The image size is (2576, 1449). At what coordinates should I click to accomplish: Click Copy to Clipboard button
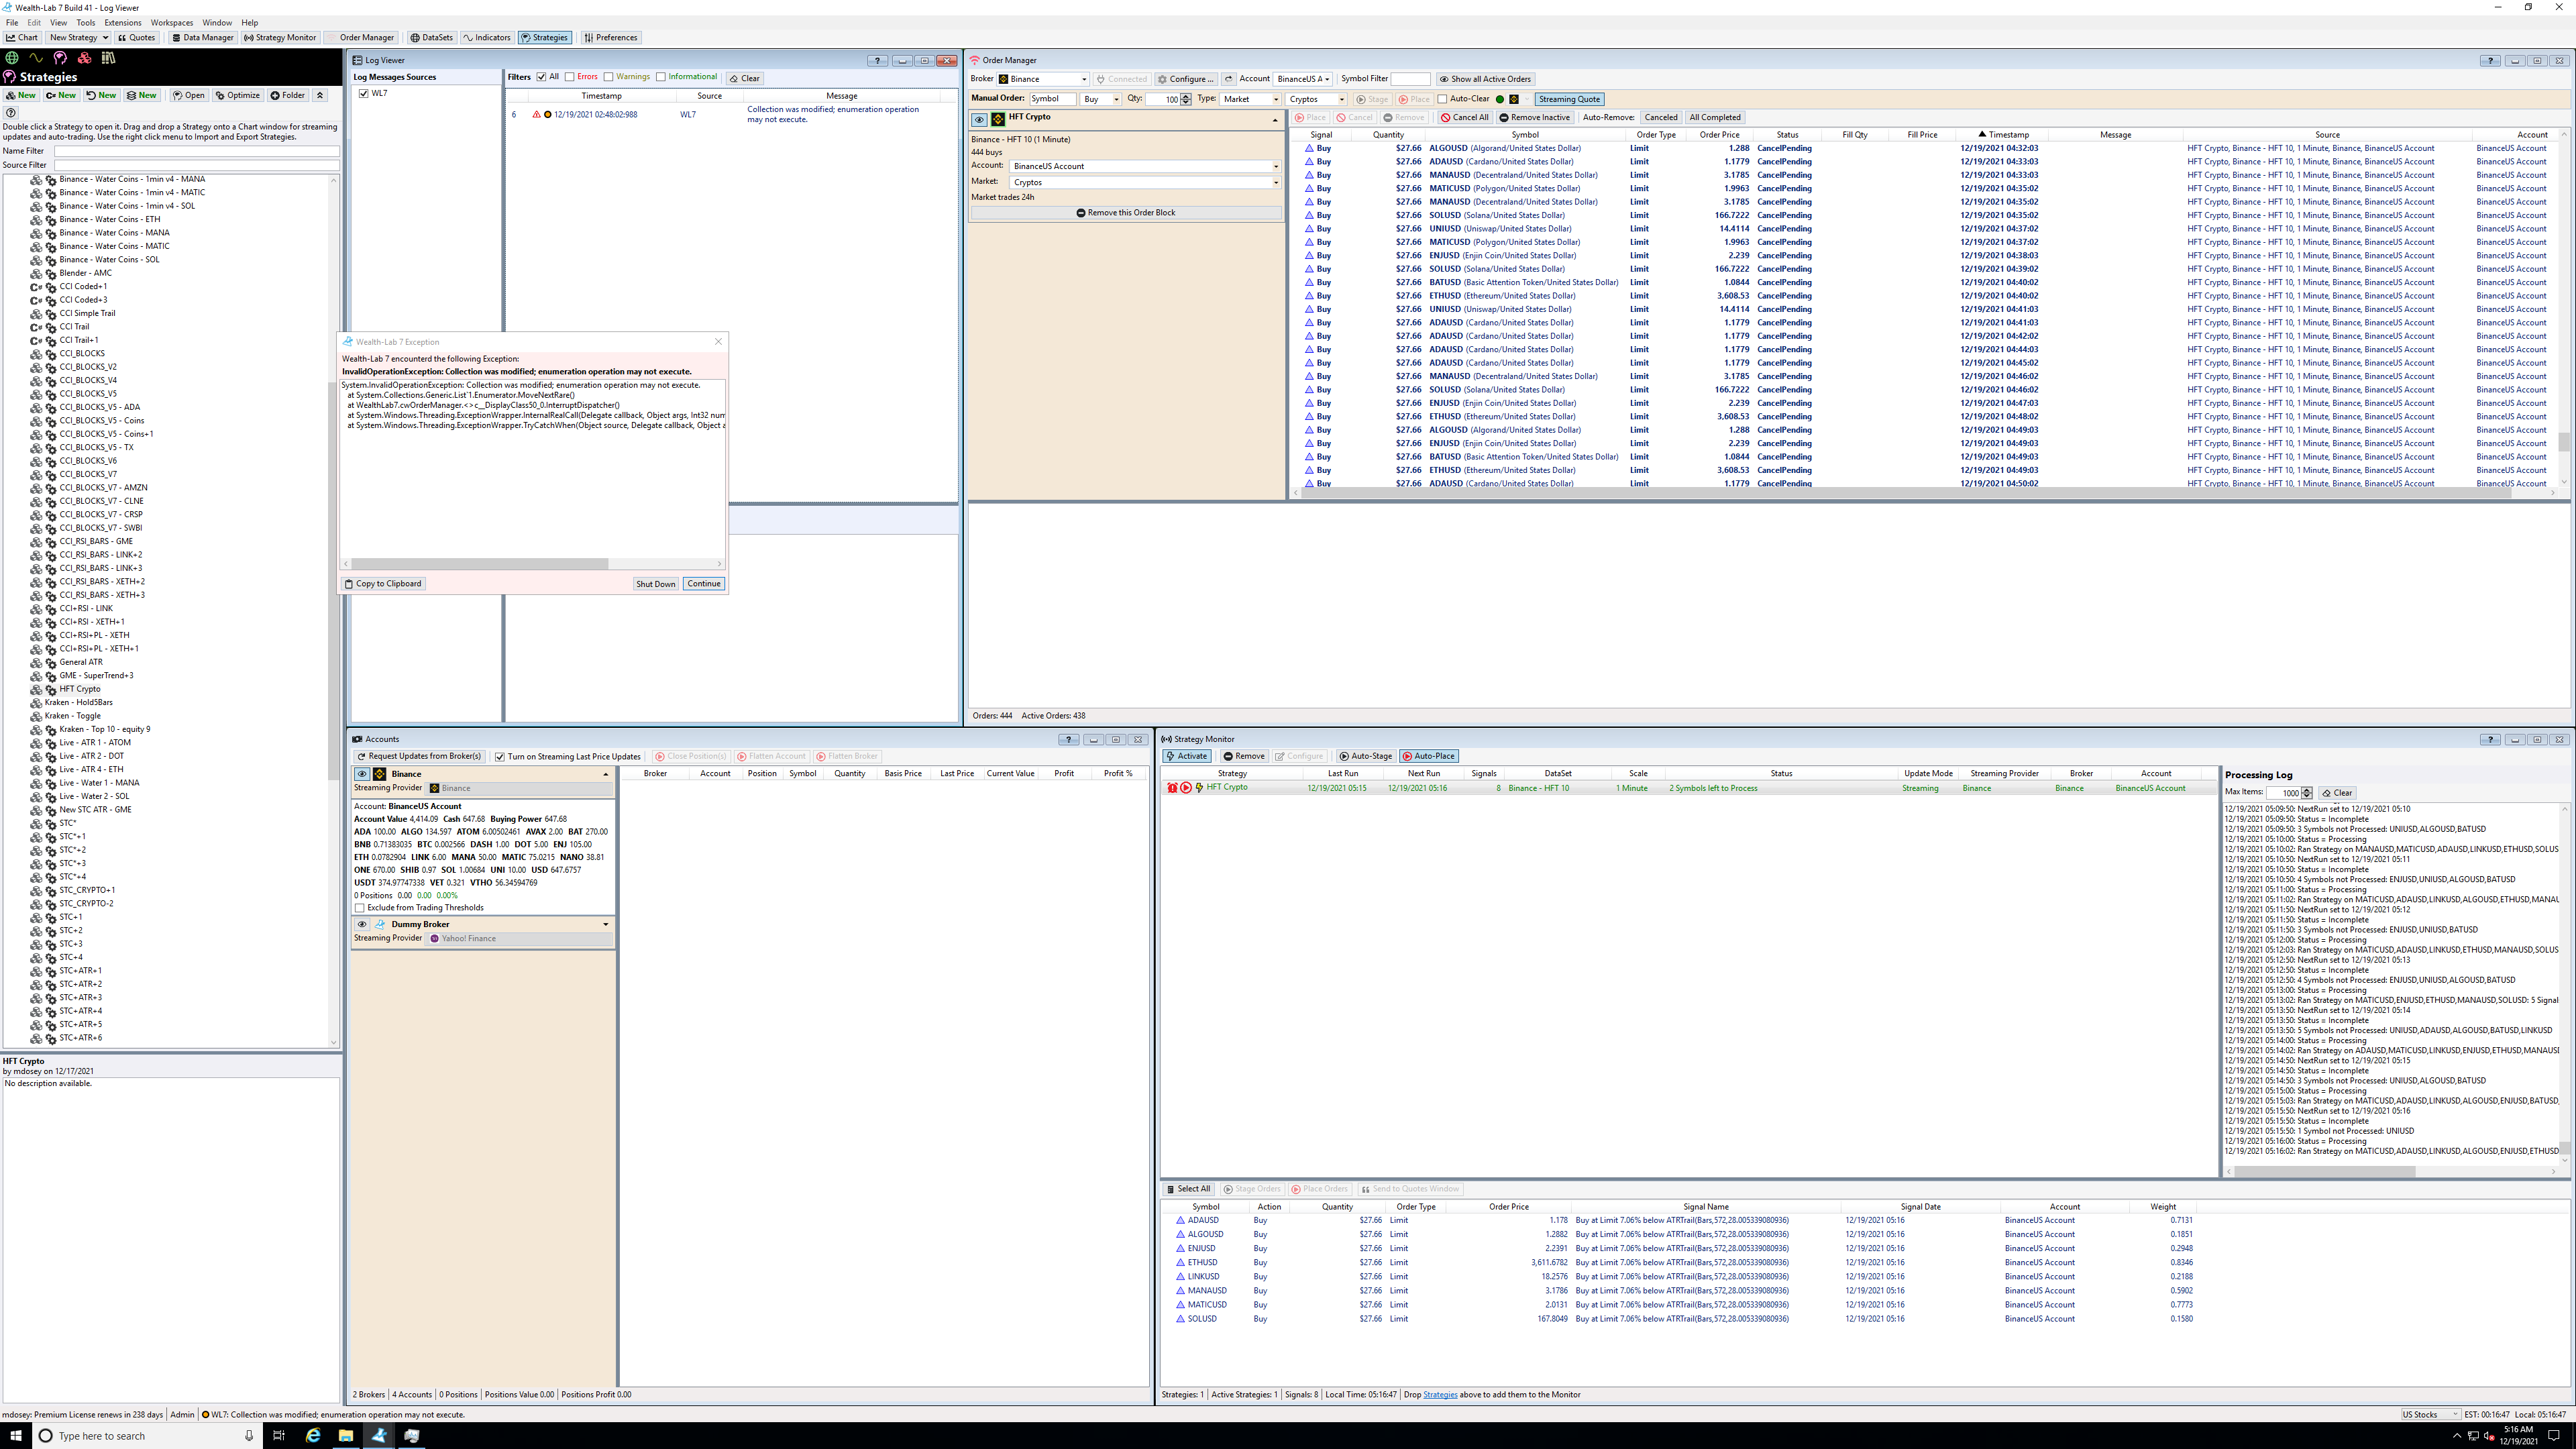(x=383, y=584)
